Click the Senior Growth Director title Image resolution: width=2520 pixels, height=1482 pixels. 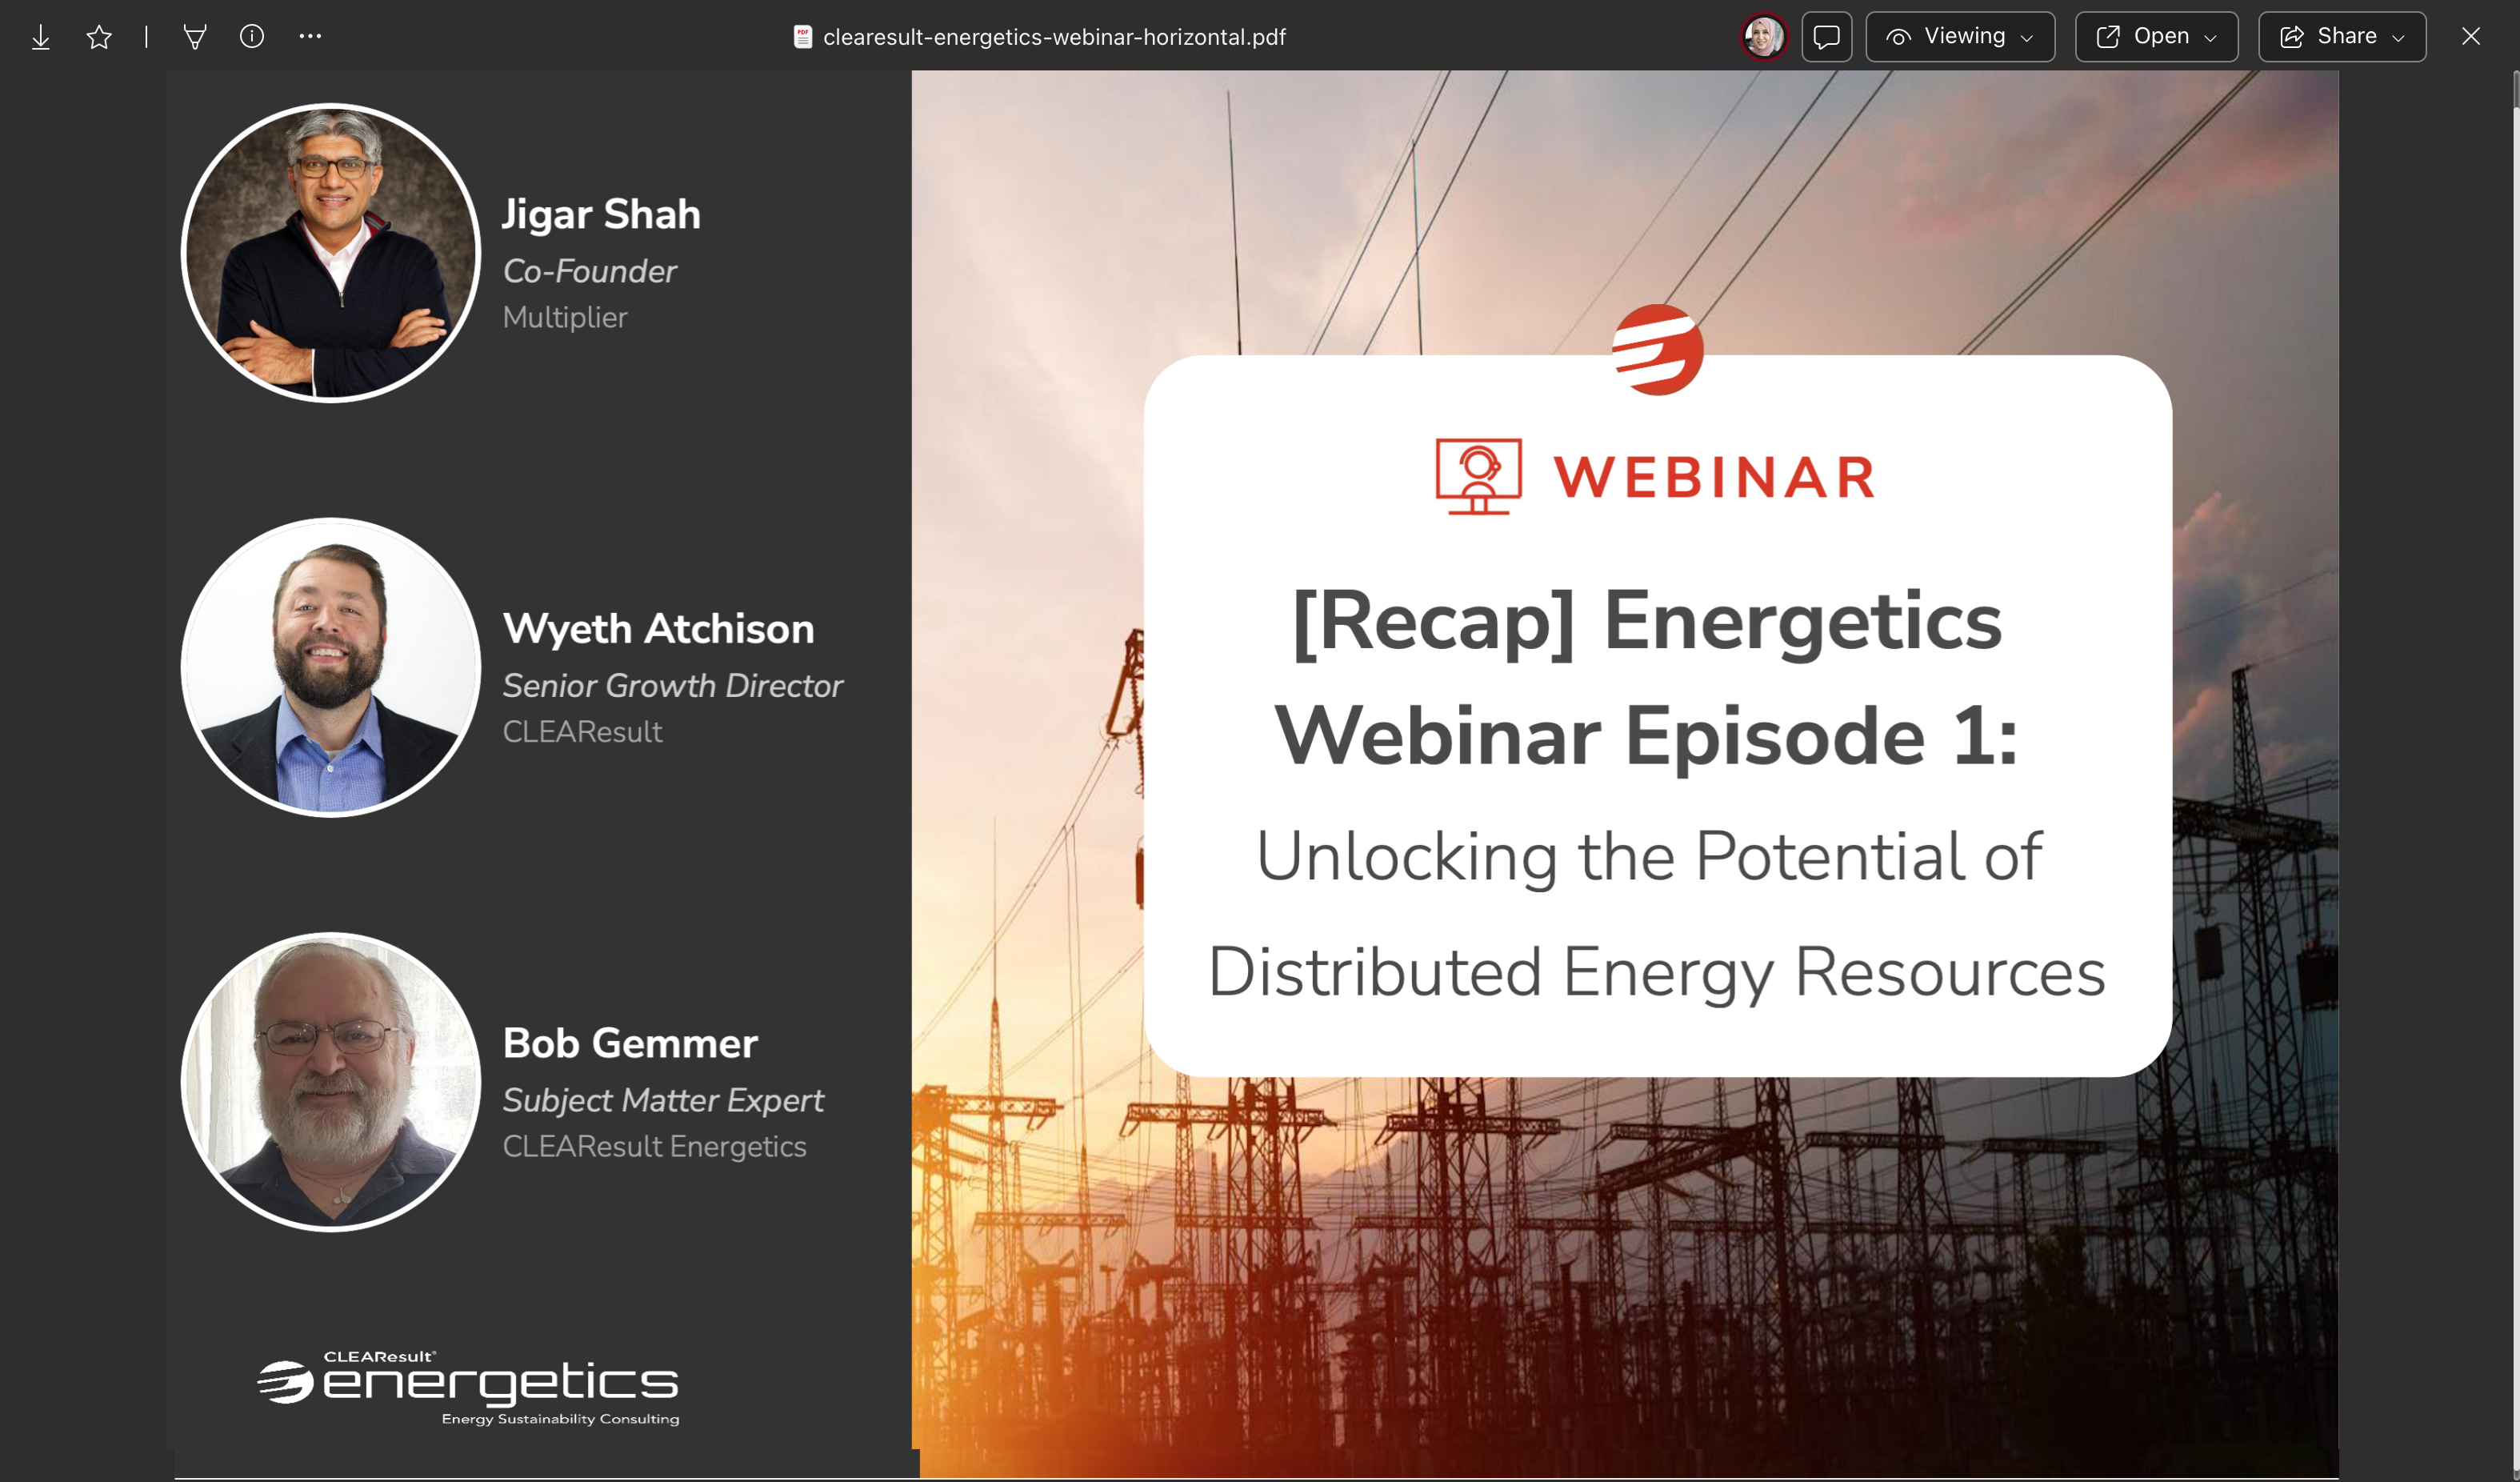click(x=672, y=686)
